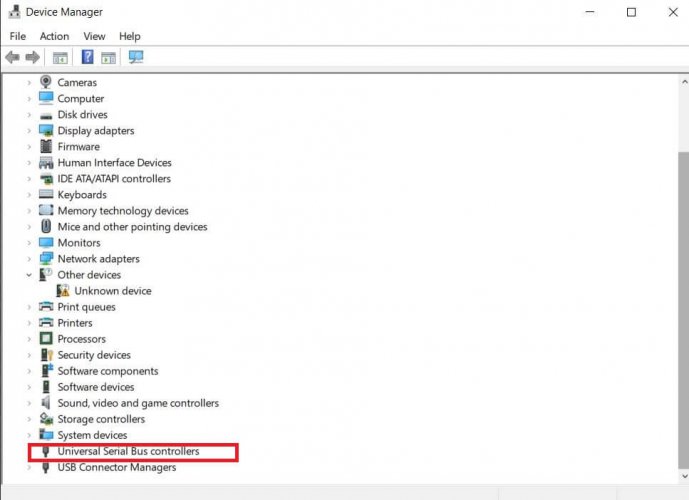Viewport: 689px width, 500px height.
Task: Open the Help menu
Action: point(130,36)
